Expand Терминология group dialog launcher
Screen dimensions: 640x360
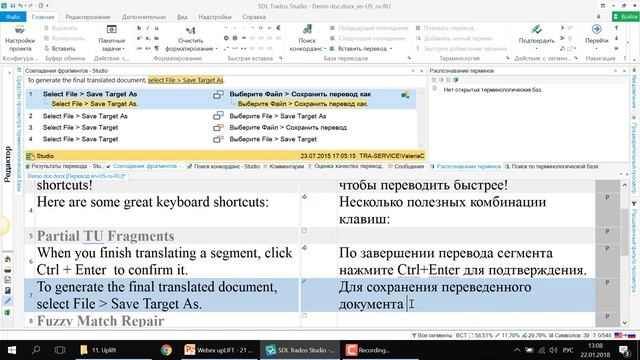pos(508,58)
